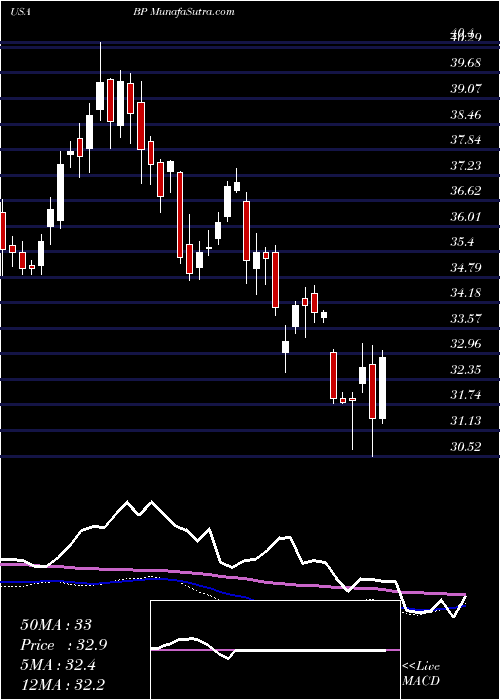Click the '12MA : 32.2' indicator text

pyautogui.click(x=64, y=684)
